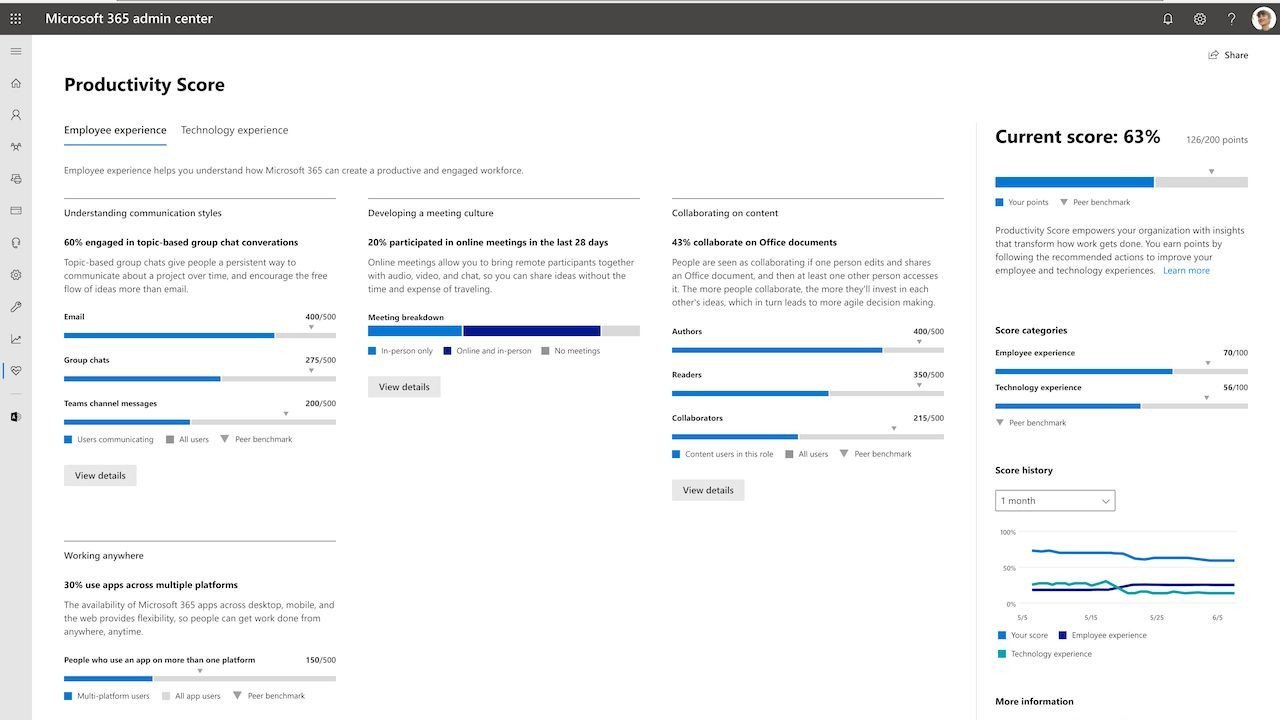
Task: Open the app launcher waffle icon
Action: [14, 18]
